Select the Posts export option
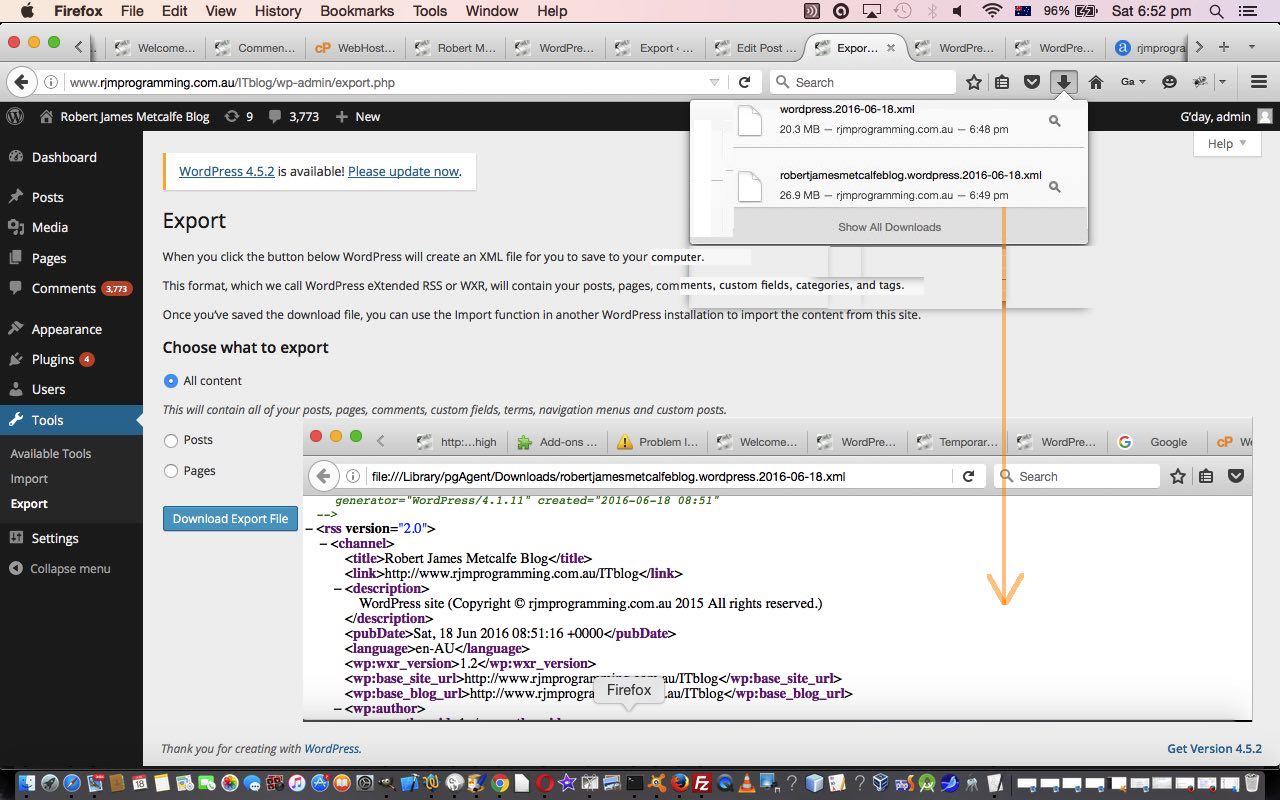1280x800 pixels. click(171, 440)
